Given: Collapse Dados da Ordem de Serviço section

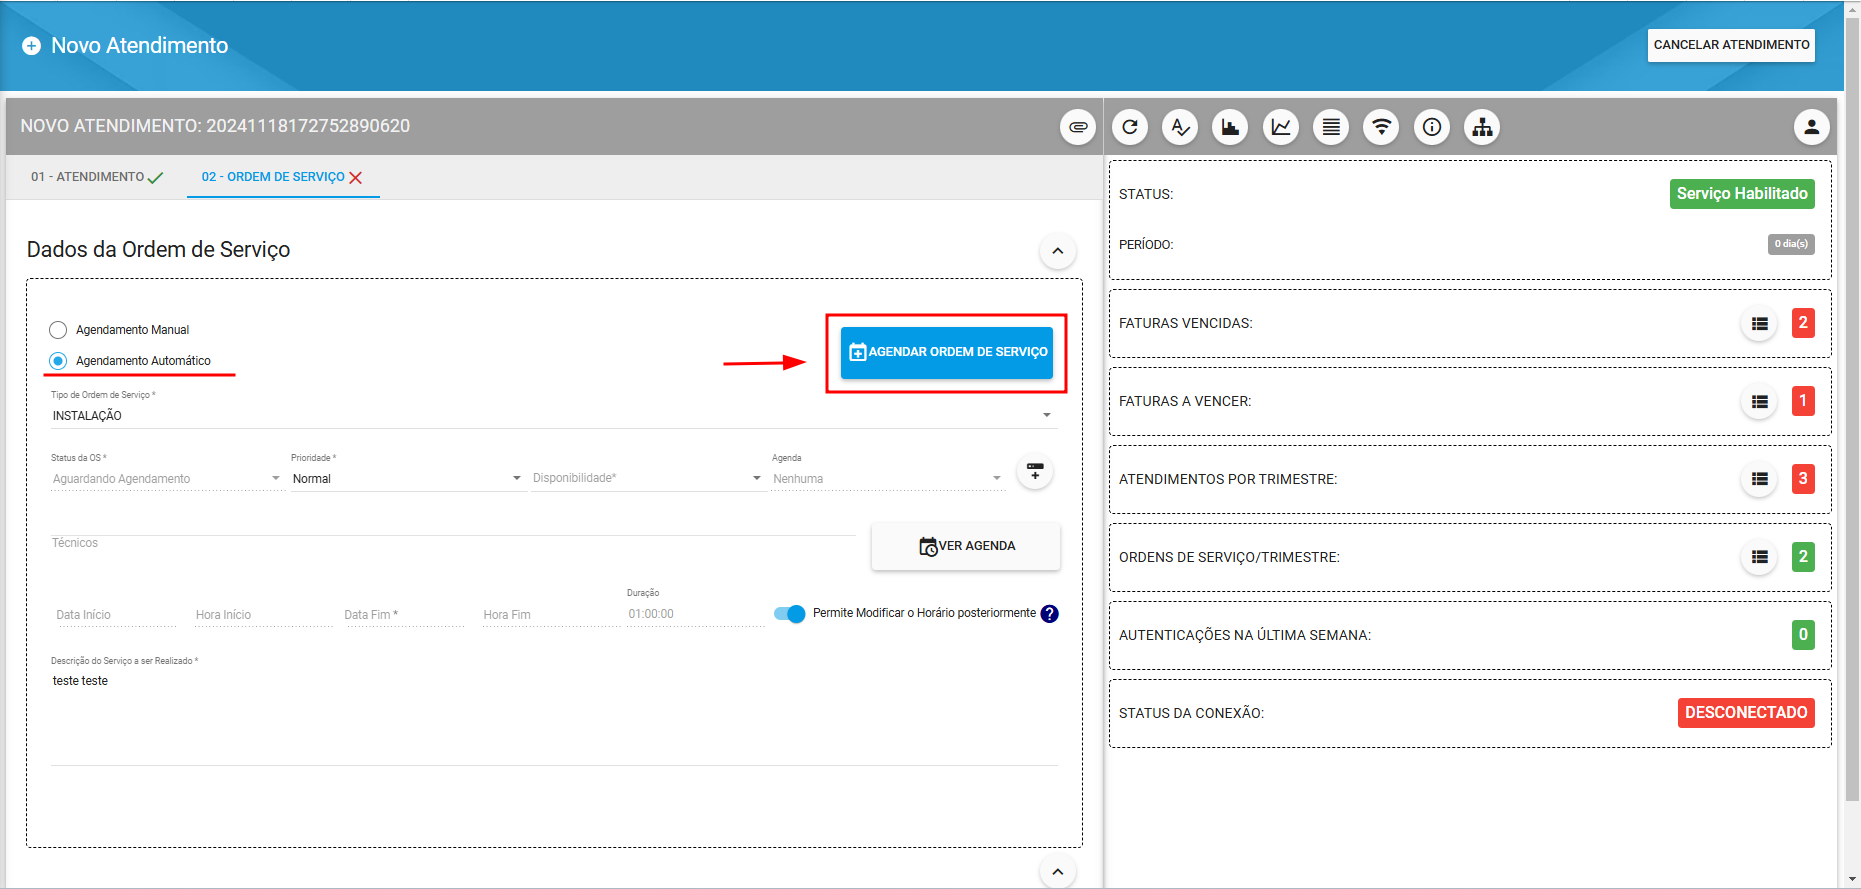Looking at the screenshot, I should pyautogui.click(x=1058, y=251).
